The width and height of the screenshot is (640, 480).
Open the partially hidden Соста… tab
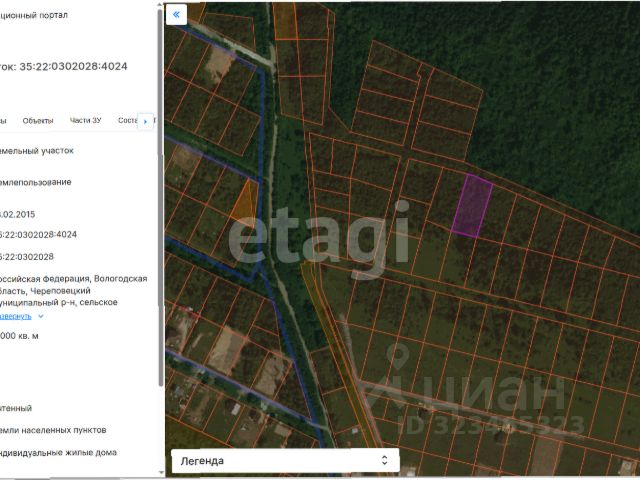pos(127,120)
